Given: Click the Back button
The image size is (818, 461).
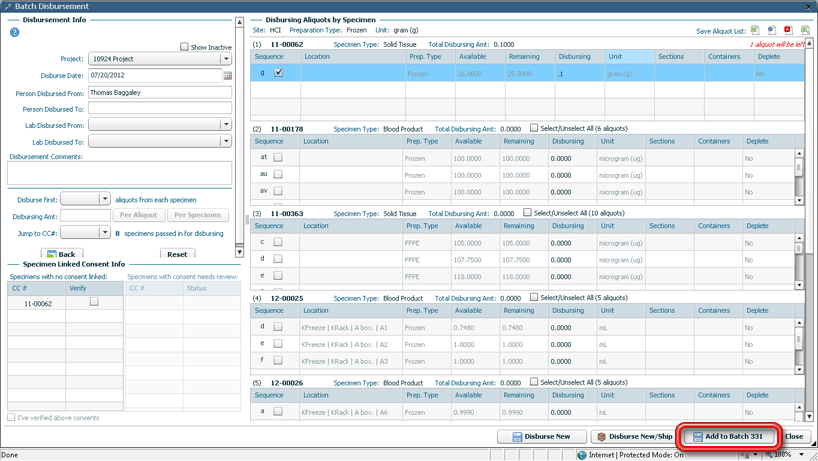Looking at the screenshot, I should pyautogui.click(x=62, y=254).
